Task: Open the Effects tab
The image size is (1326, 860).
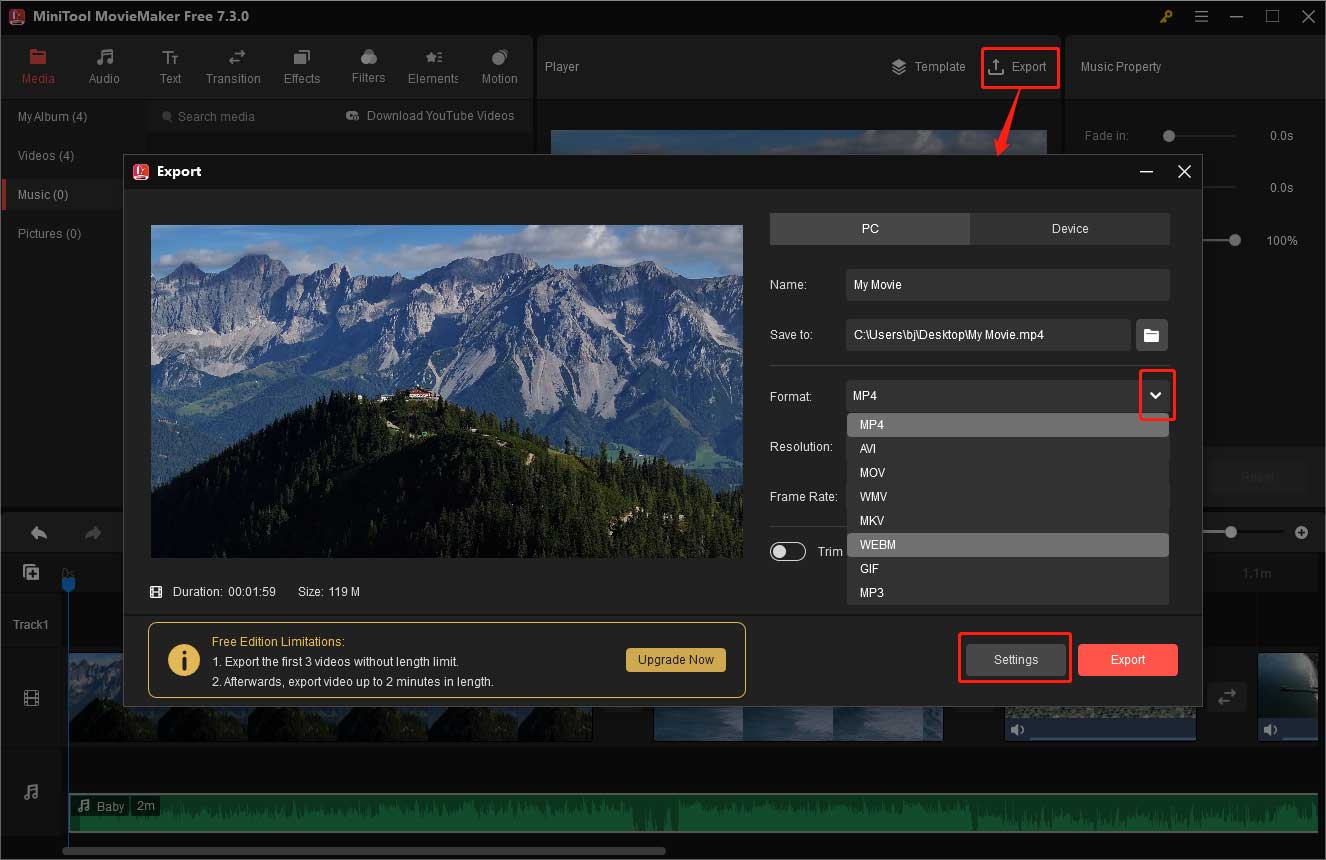Action: pos(301,66)
